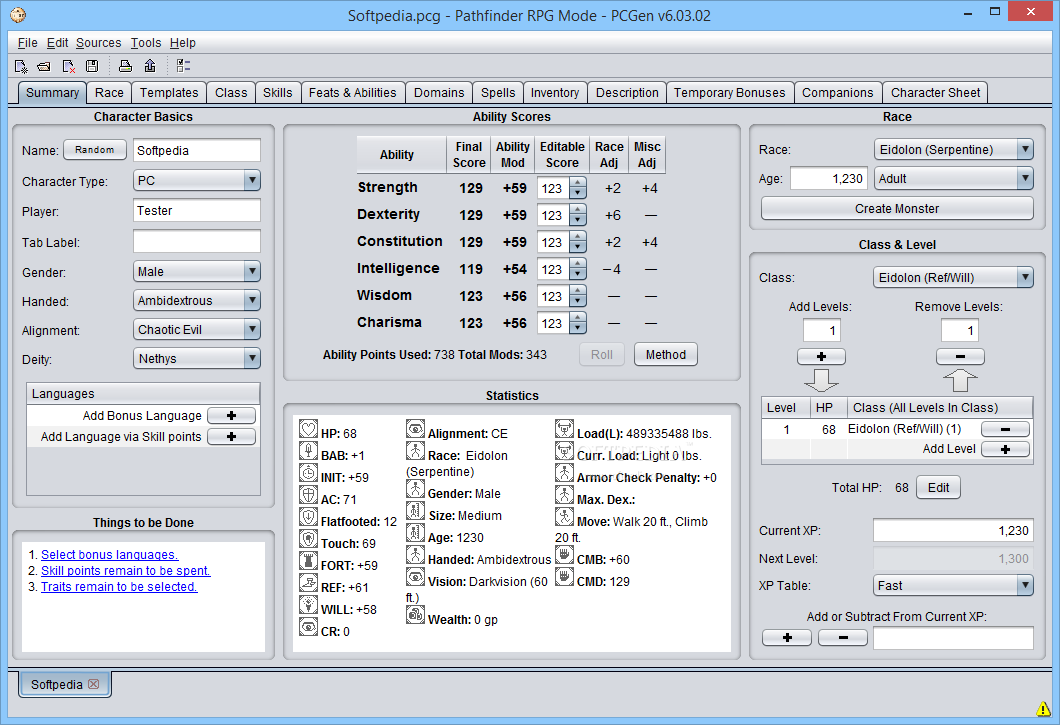Image resolution: width=1060 pixels, height=725 pixels.
Task: Click the Close character toolbar icon
Action: coord(68,66)
